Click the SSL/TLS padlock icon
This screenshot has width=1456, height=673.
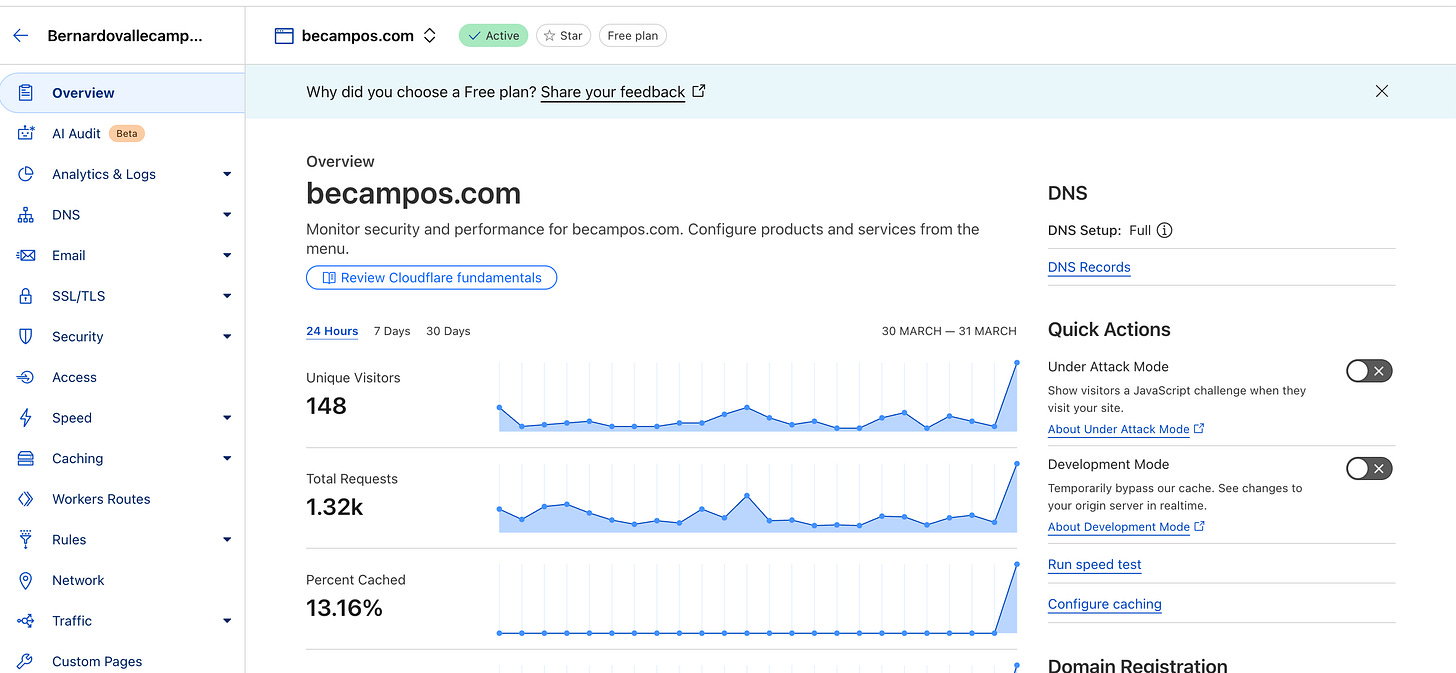click(x=26, y=296)
